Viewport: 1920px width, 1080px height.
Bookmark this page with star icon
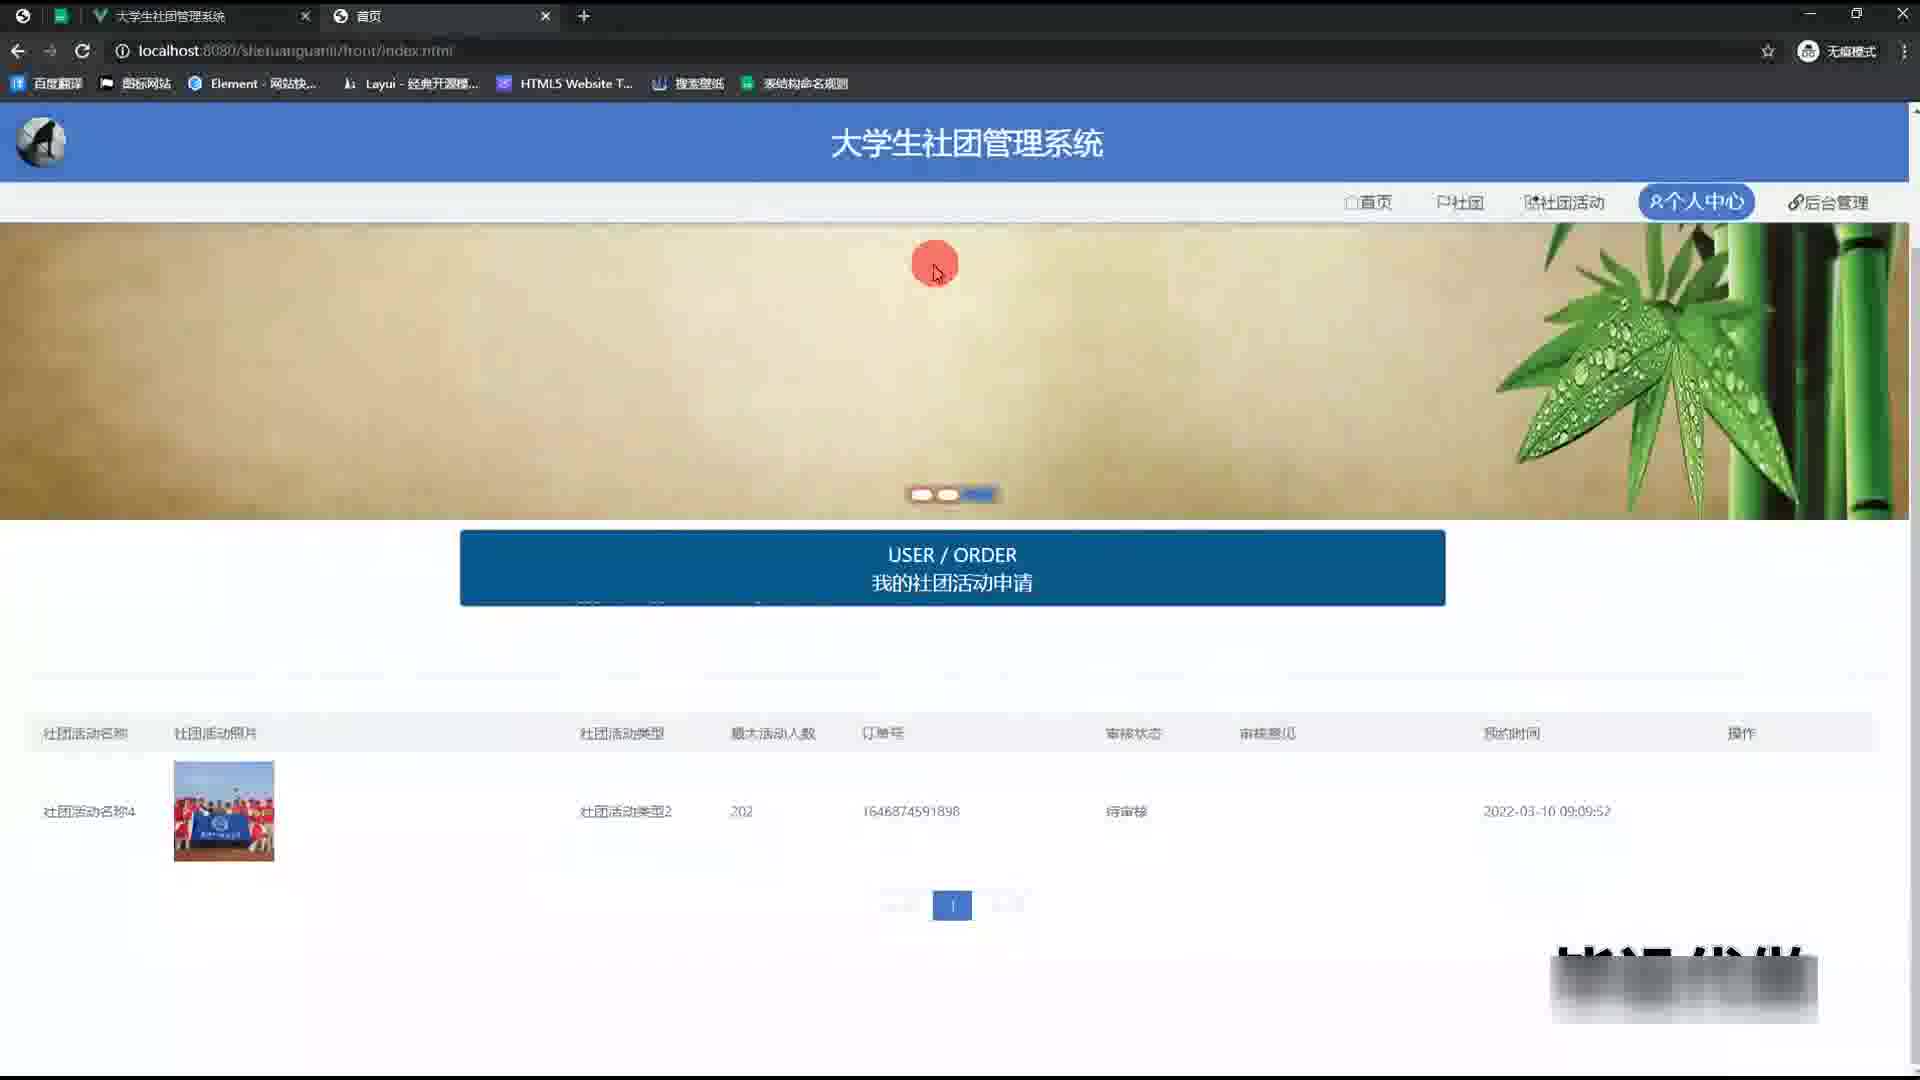pos(1767,51)
